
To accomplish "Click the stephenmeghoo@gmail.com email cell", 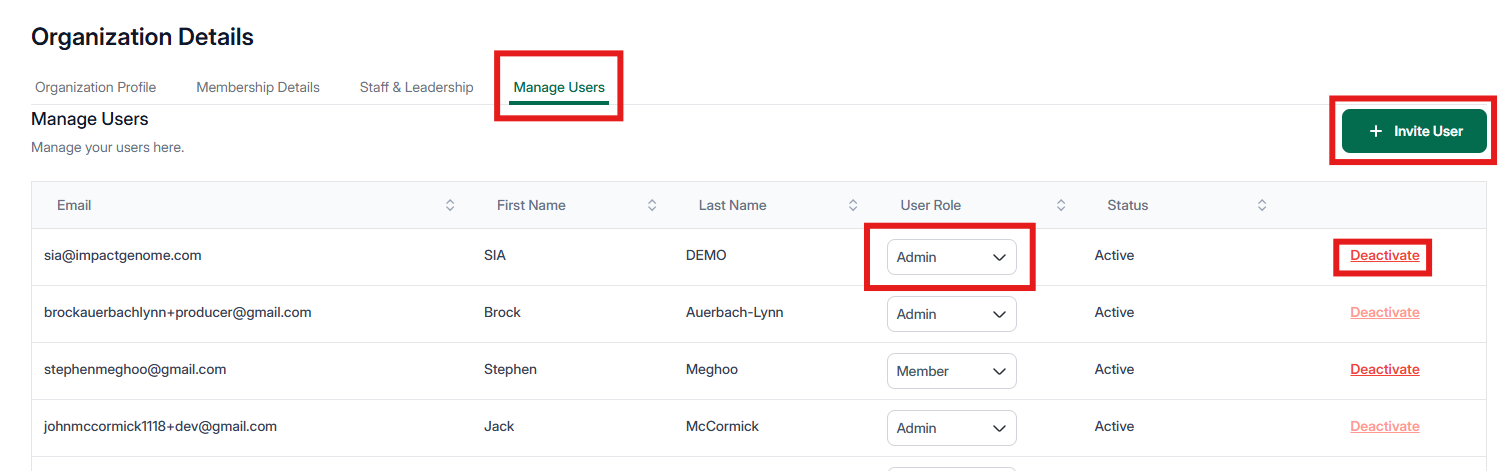I will (x=135, y=370).
